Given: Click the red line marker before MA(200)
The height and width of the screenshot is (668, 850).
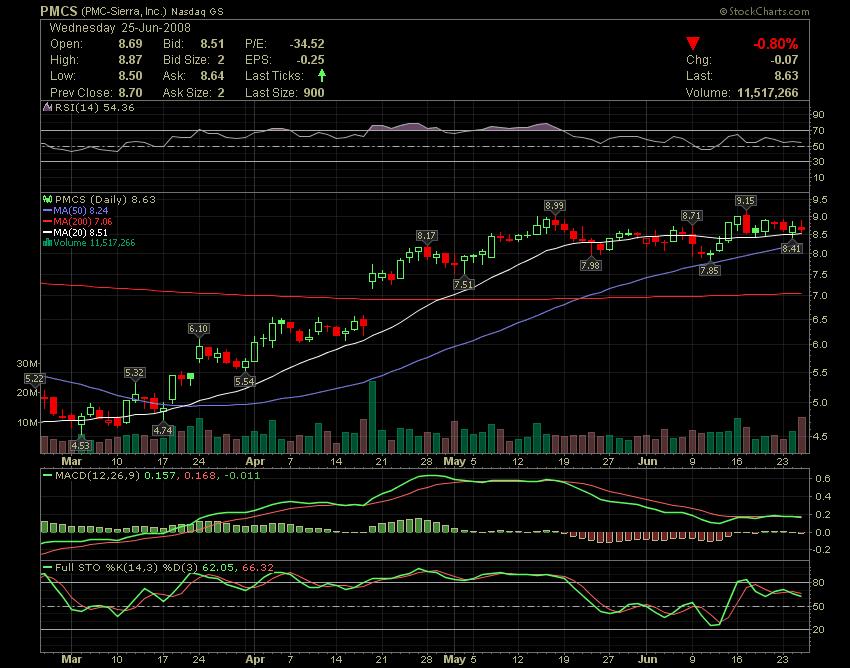Looking at the screenshot, I should pos(47,221).
